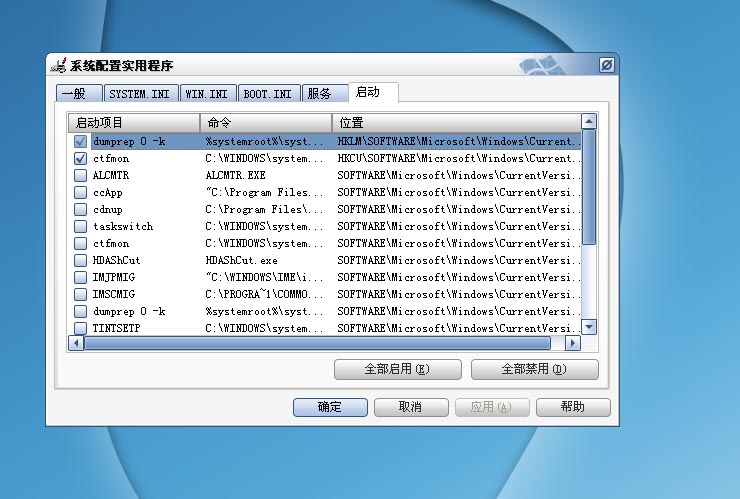Switch to the BOOT.INI tab
The image size is (740, 499).
269,93
